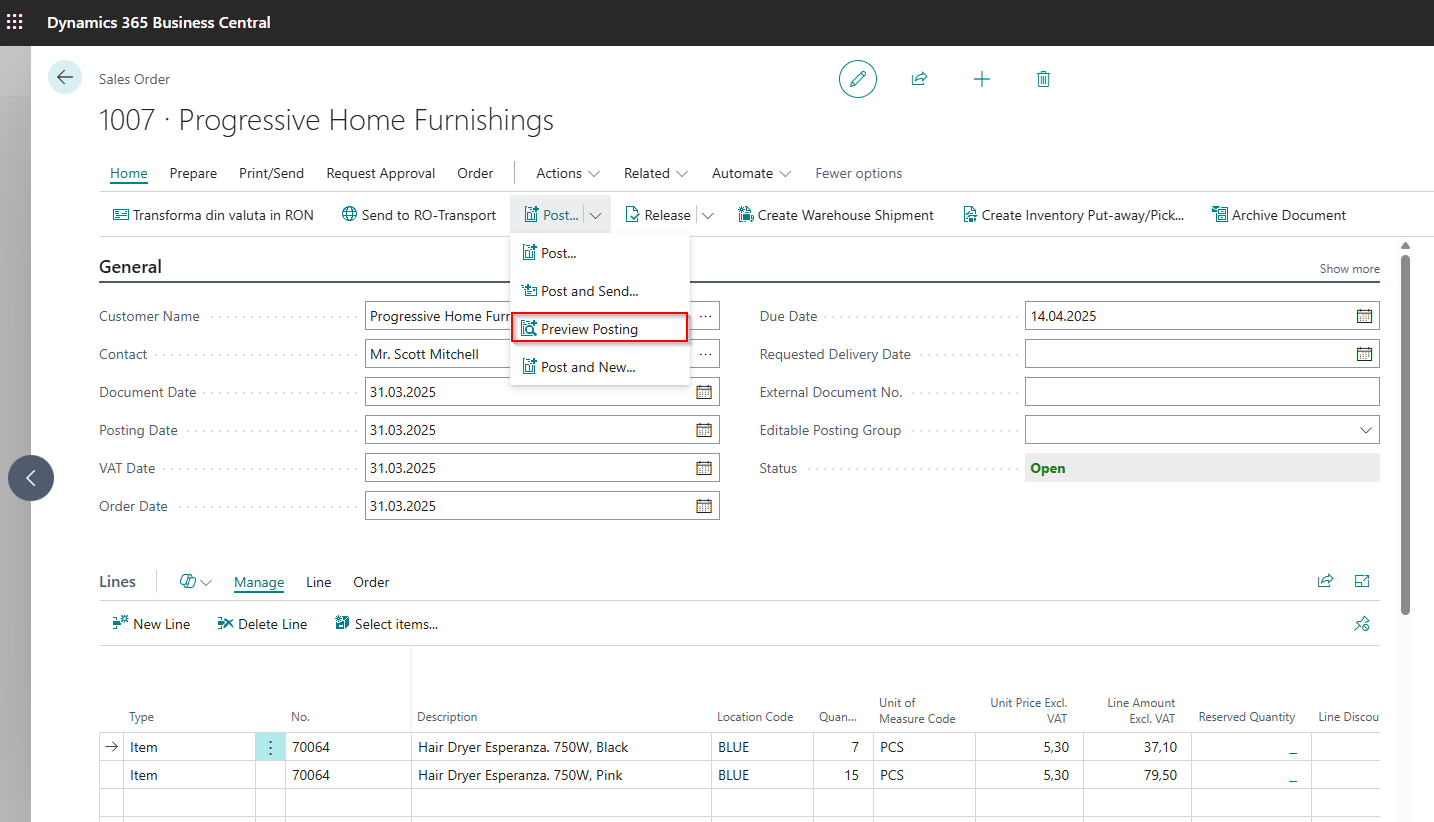Viewport: 1434px width, 822px height.
Task: Choose Preview Posting from the menu
Action: [599, 329]
